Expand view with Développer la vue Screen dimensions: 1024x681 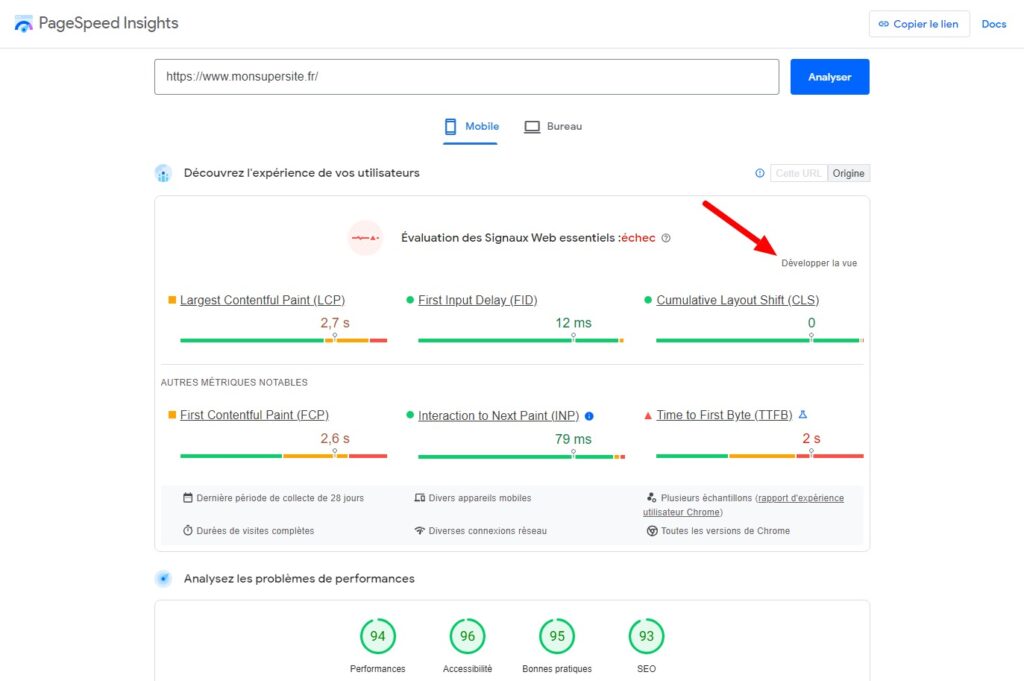point(819,263)
